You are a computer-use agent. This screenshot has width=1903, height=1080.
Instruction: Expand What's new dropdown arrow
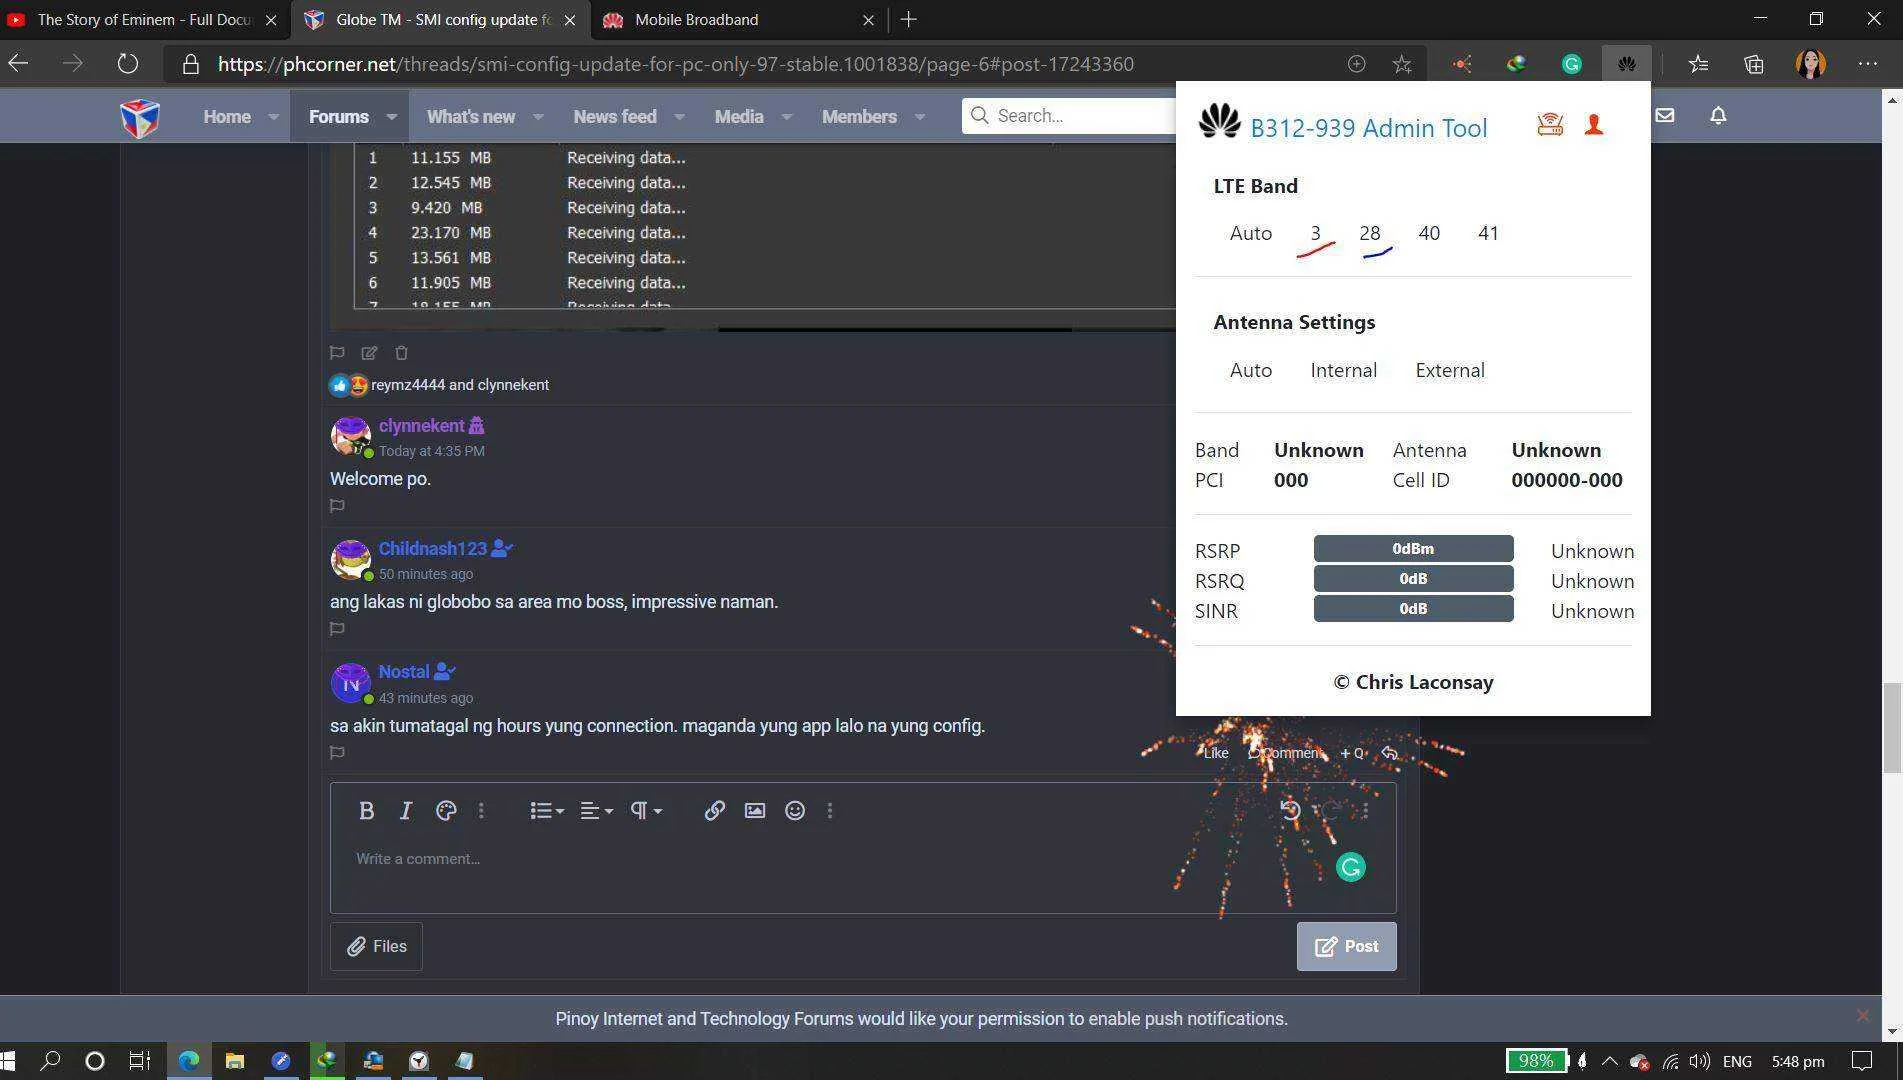[538, 117]
